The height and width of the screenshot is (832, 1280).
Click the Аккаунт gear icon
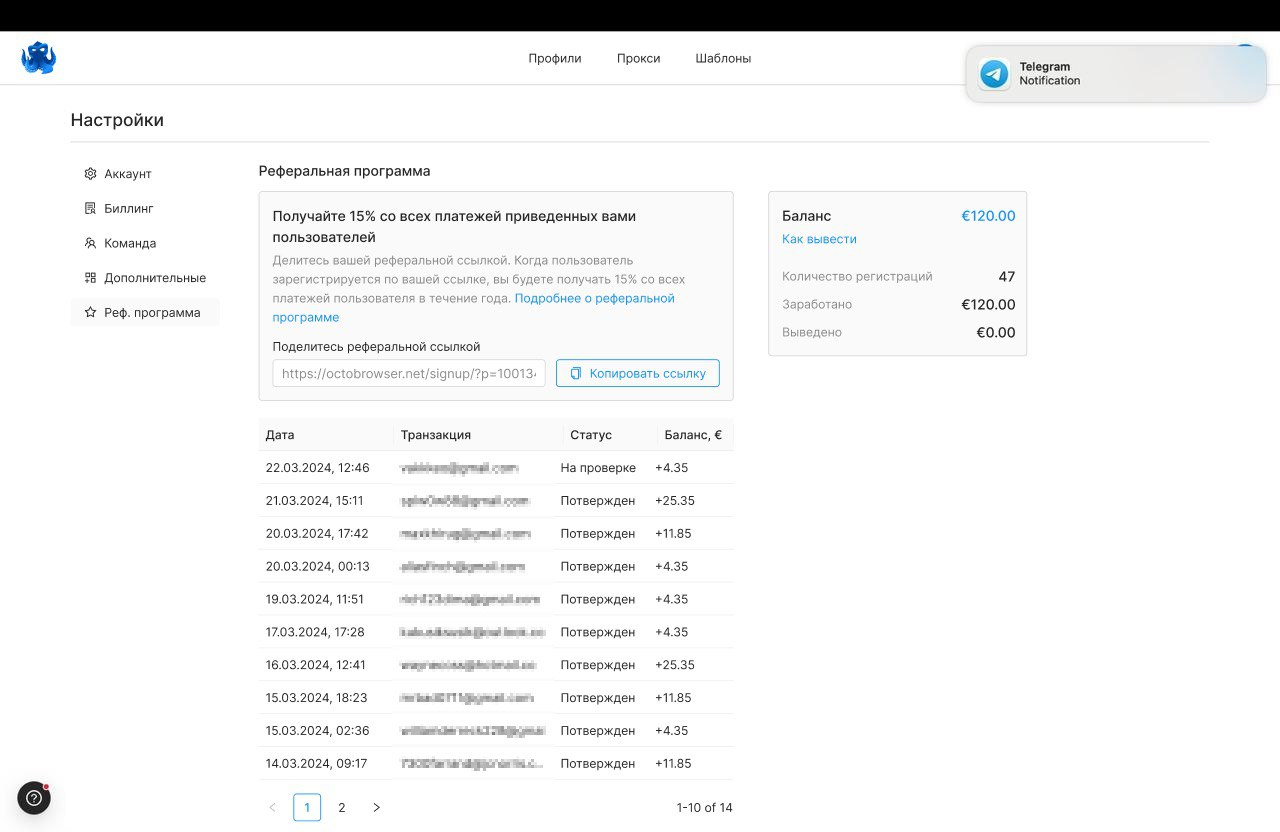[90, 174]
